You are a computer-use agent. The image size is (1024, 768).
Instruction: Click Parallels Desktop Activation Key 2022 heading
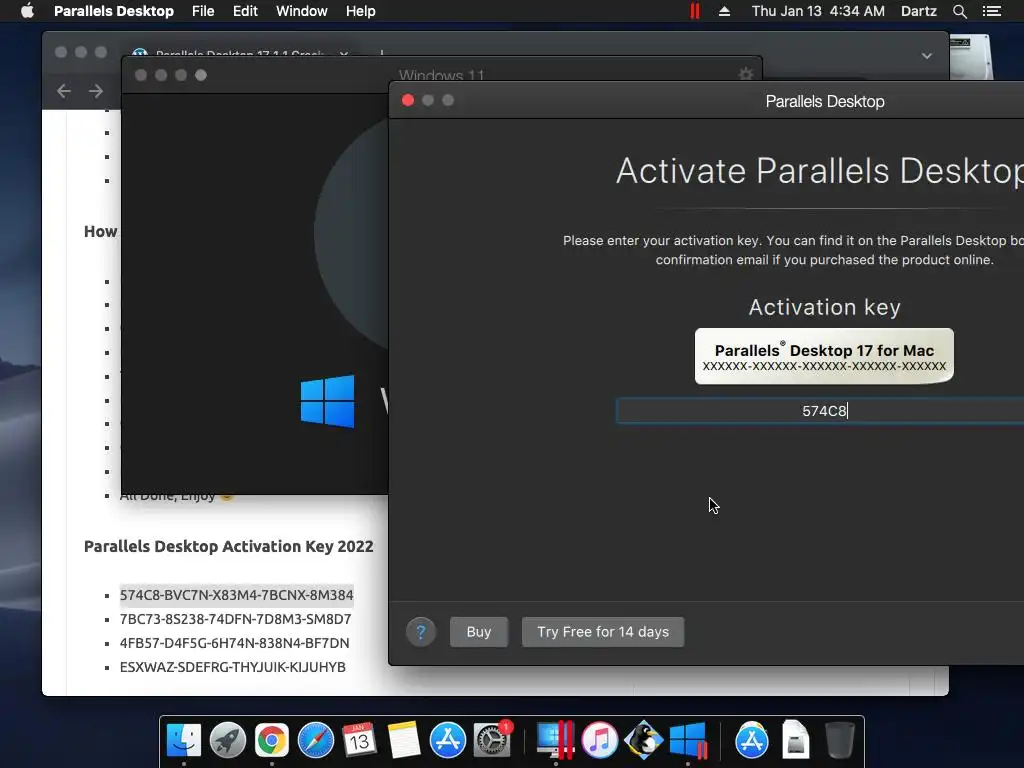pos(229,546)
